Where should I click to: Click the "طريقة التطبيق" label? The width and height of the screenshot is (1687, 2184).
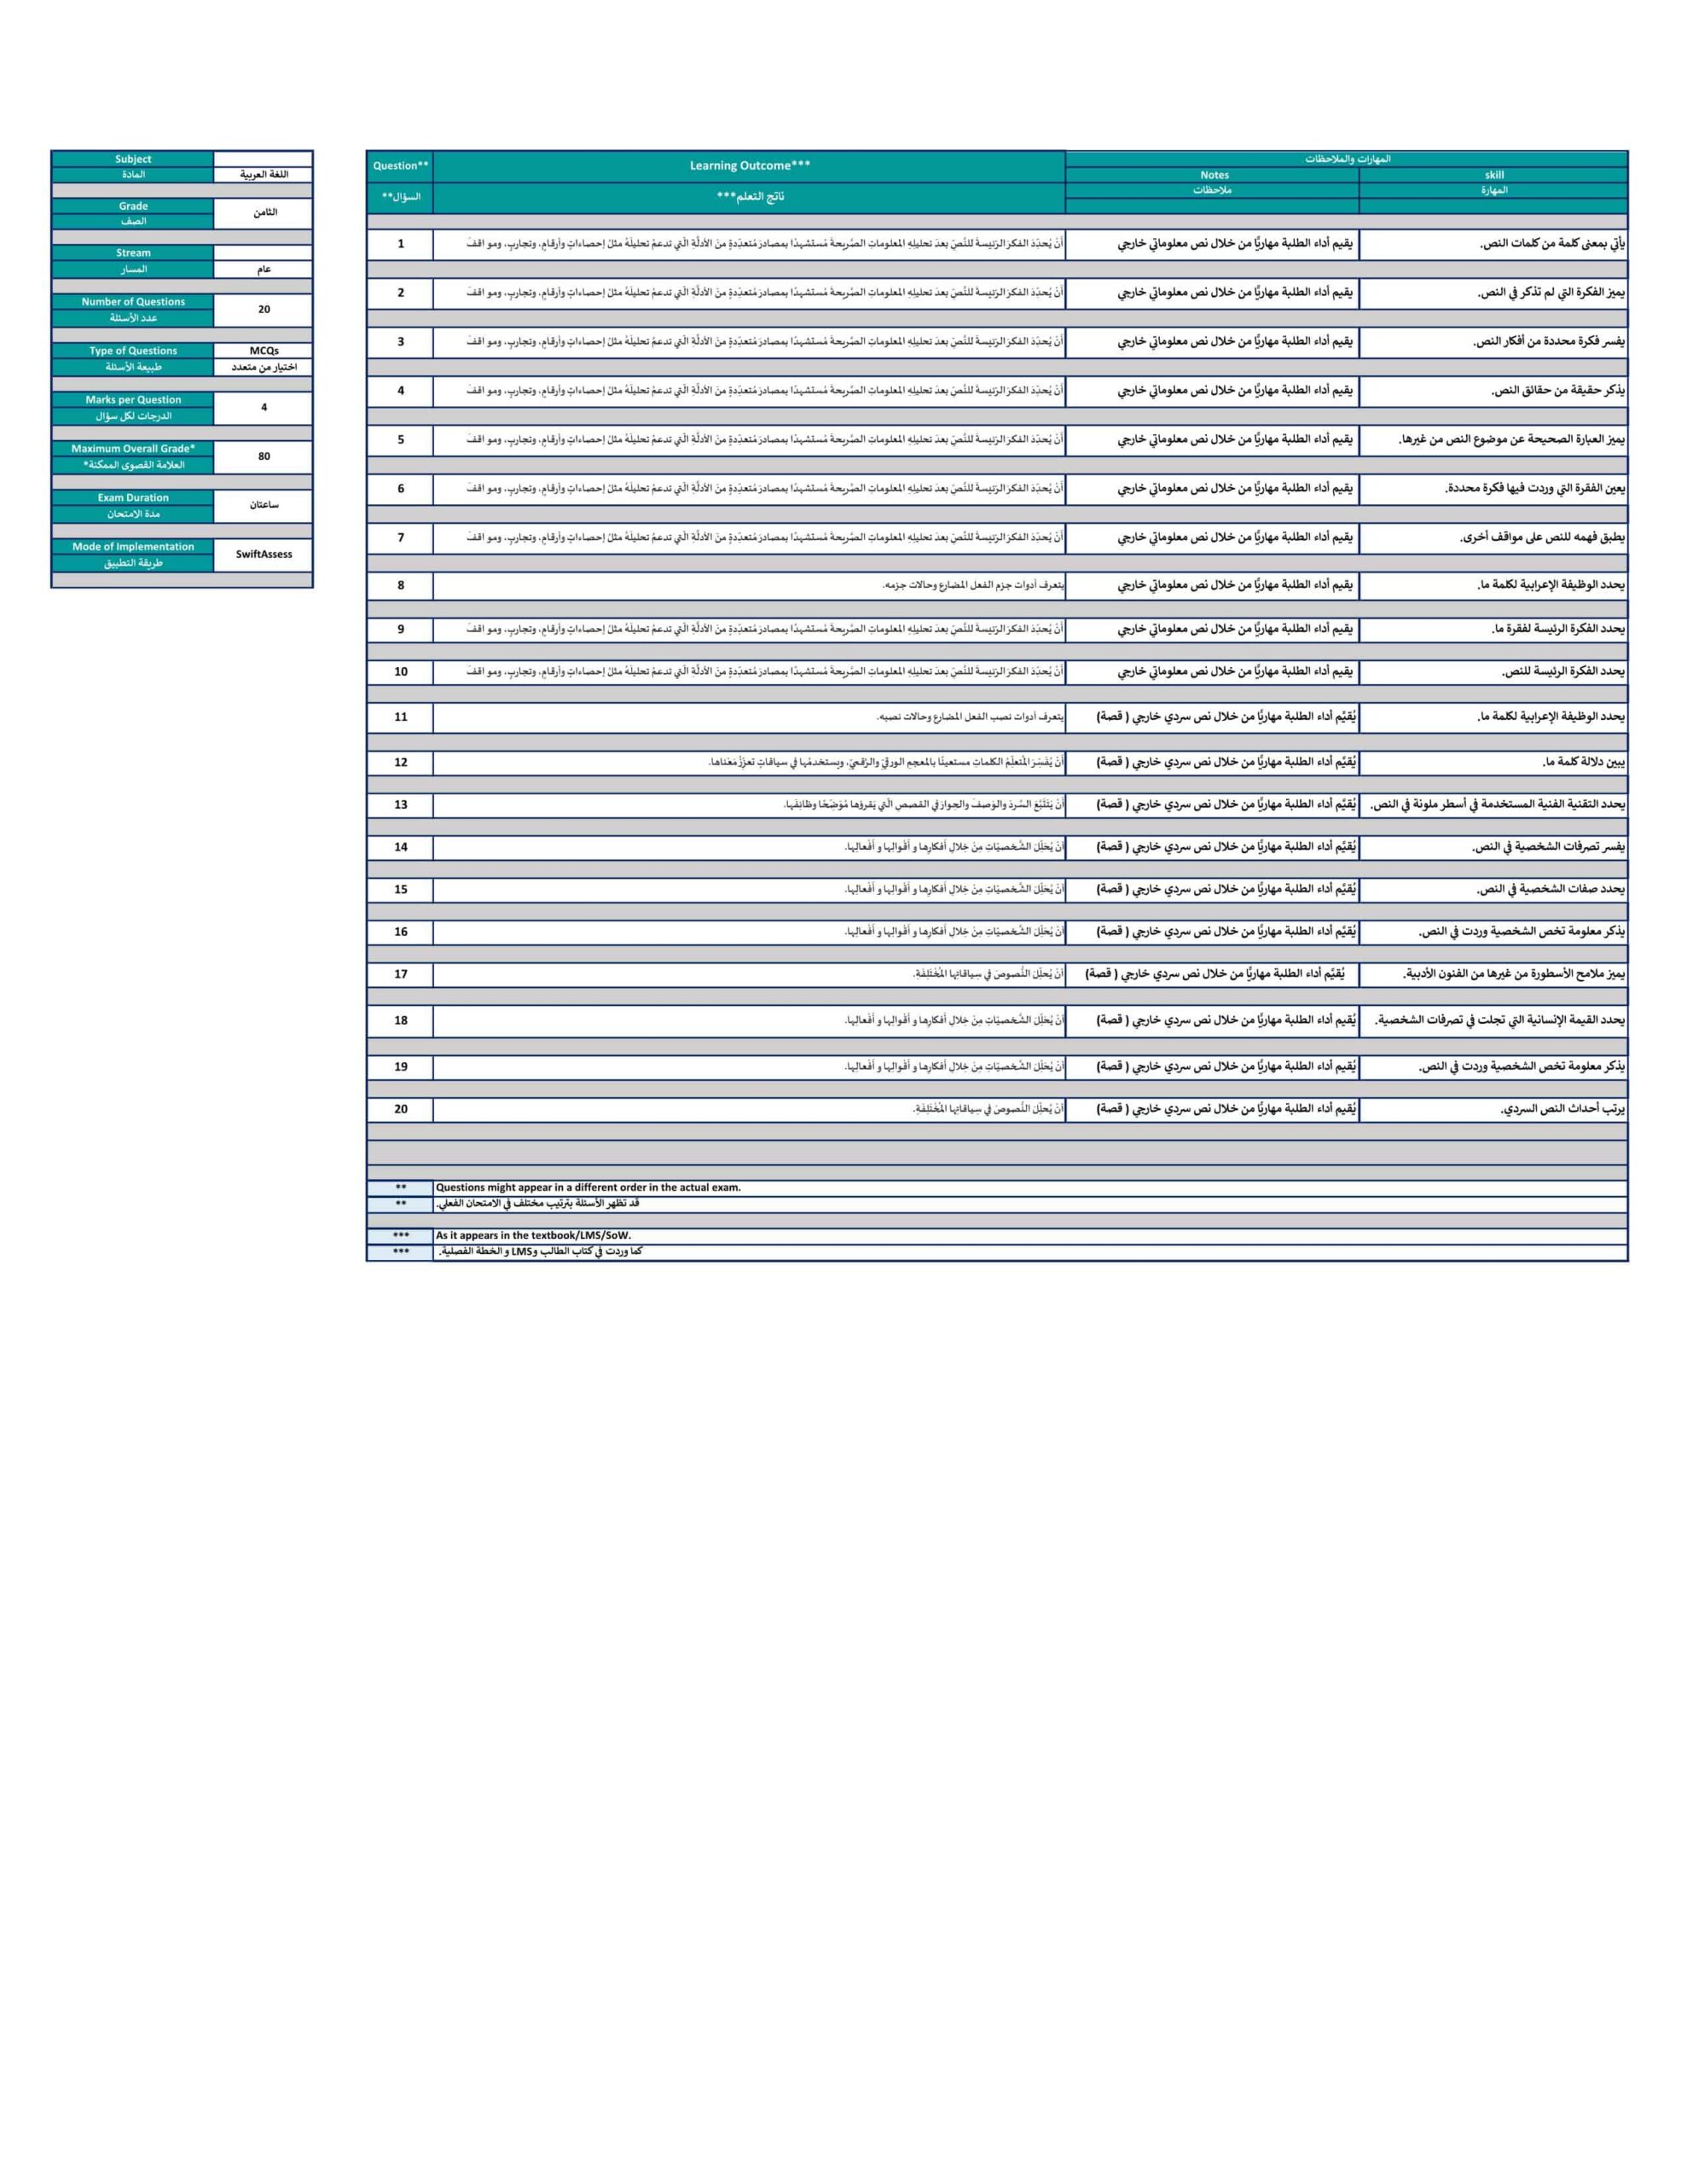133,563
